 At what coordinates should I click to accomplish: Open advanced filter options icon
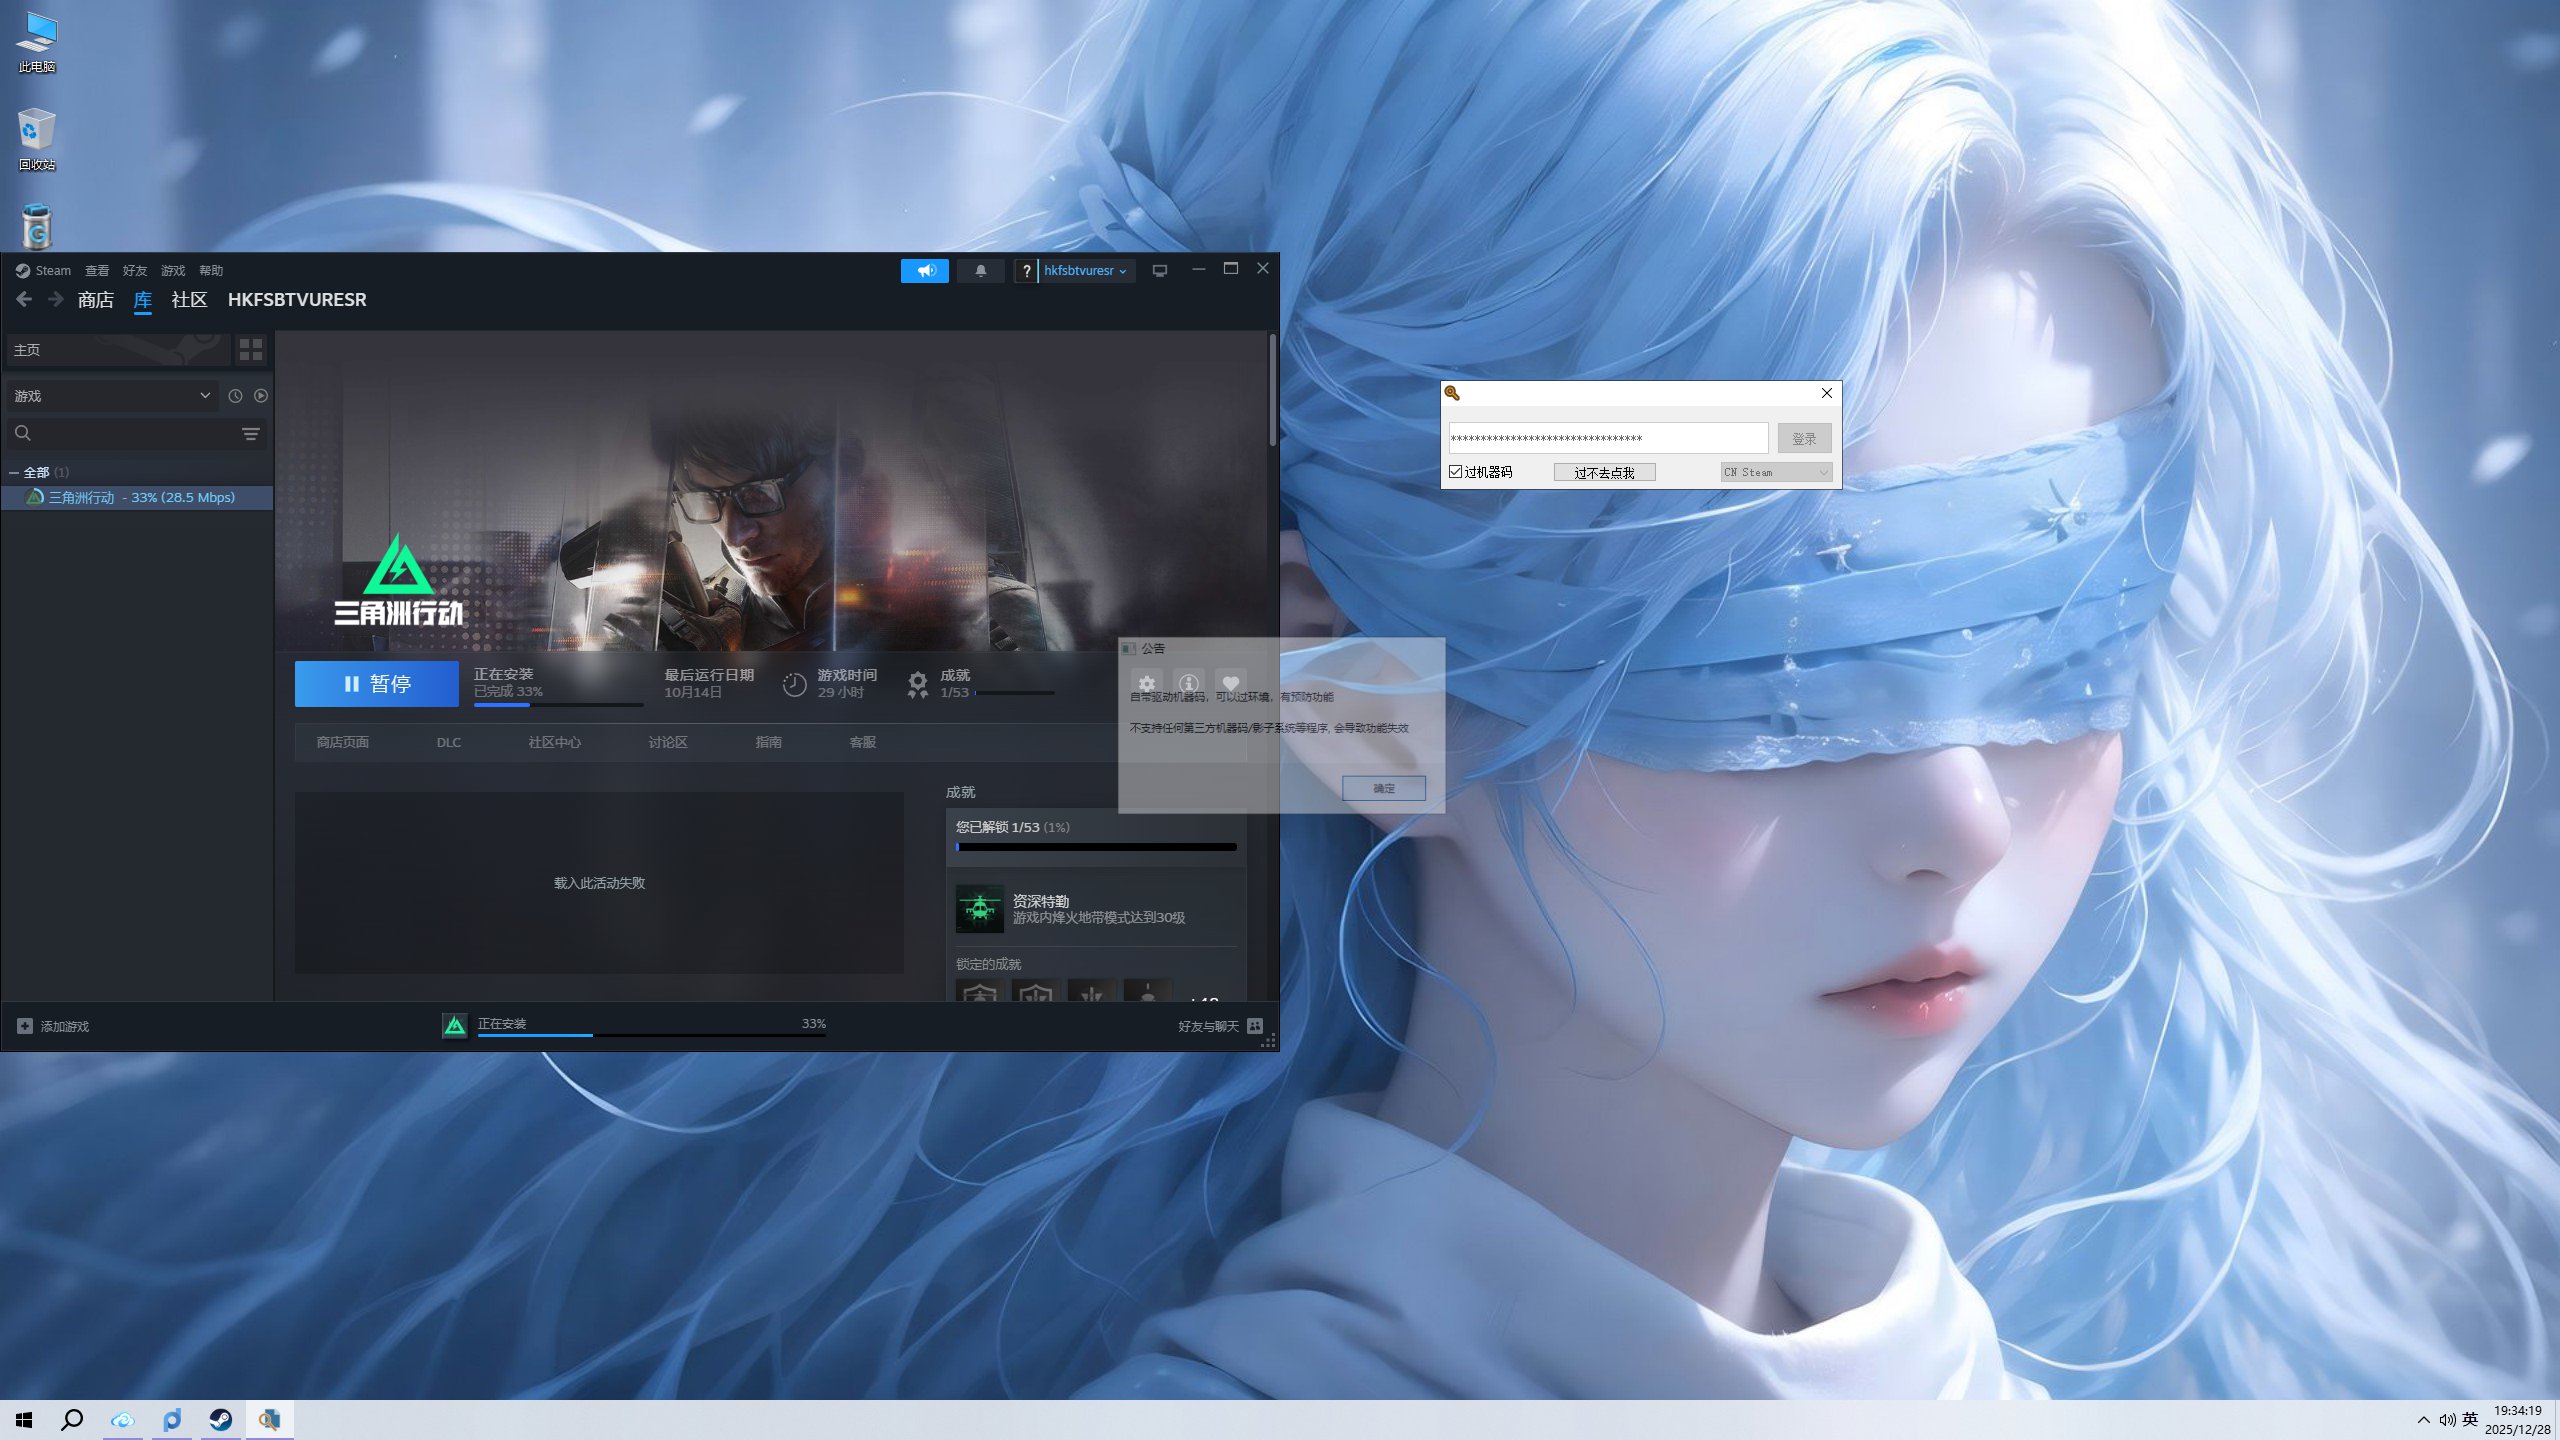[251, 434]
